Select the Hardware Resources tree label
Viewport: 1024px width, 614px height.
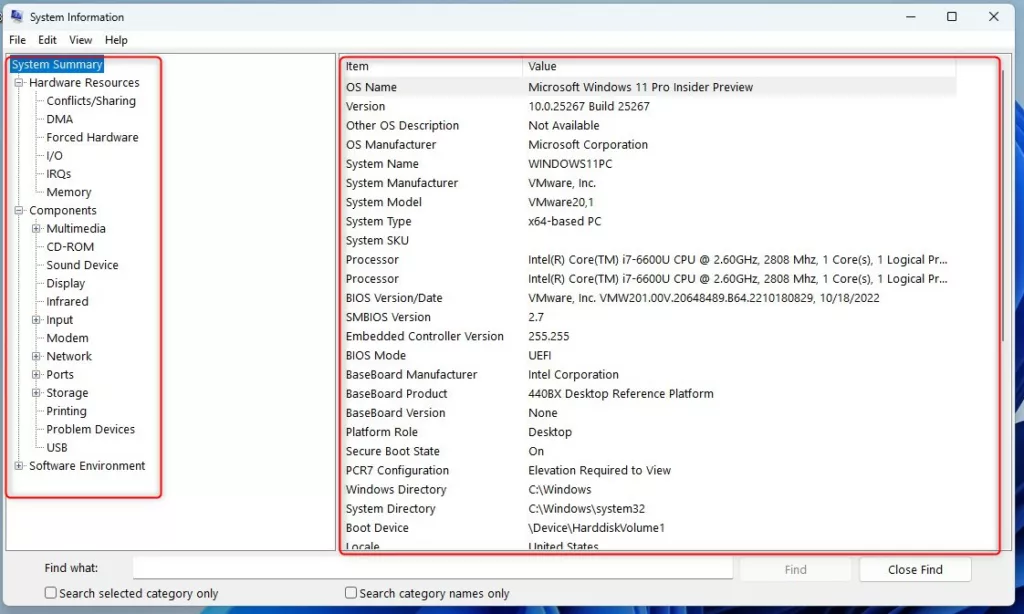click(x=84, y=82)
